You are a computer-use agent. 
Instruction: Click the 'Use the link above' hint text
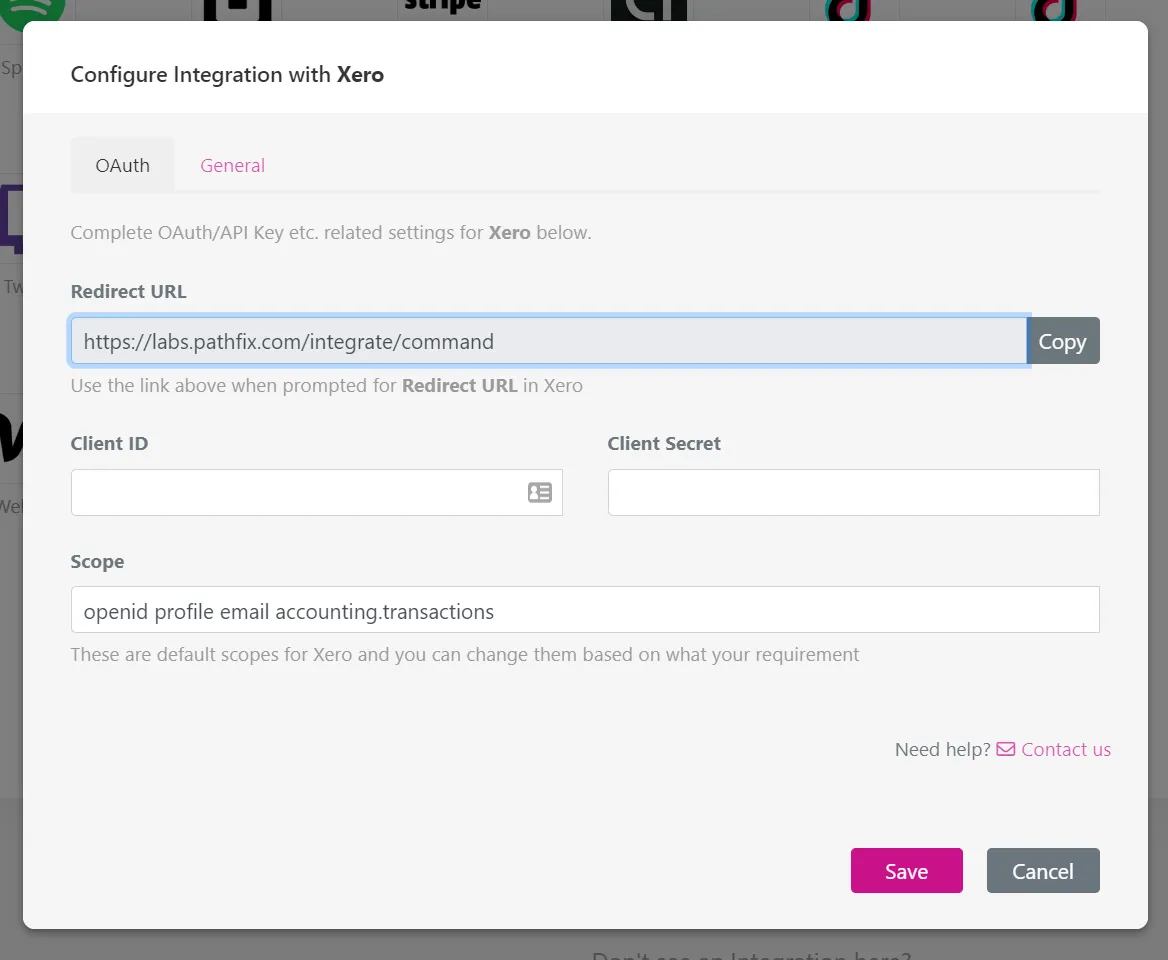pyautogui.click(x=326, y=386)
